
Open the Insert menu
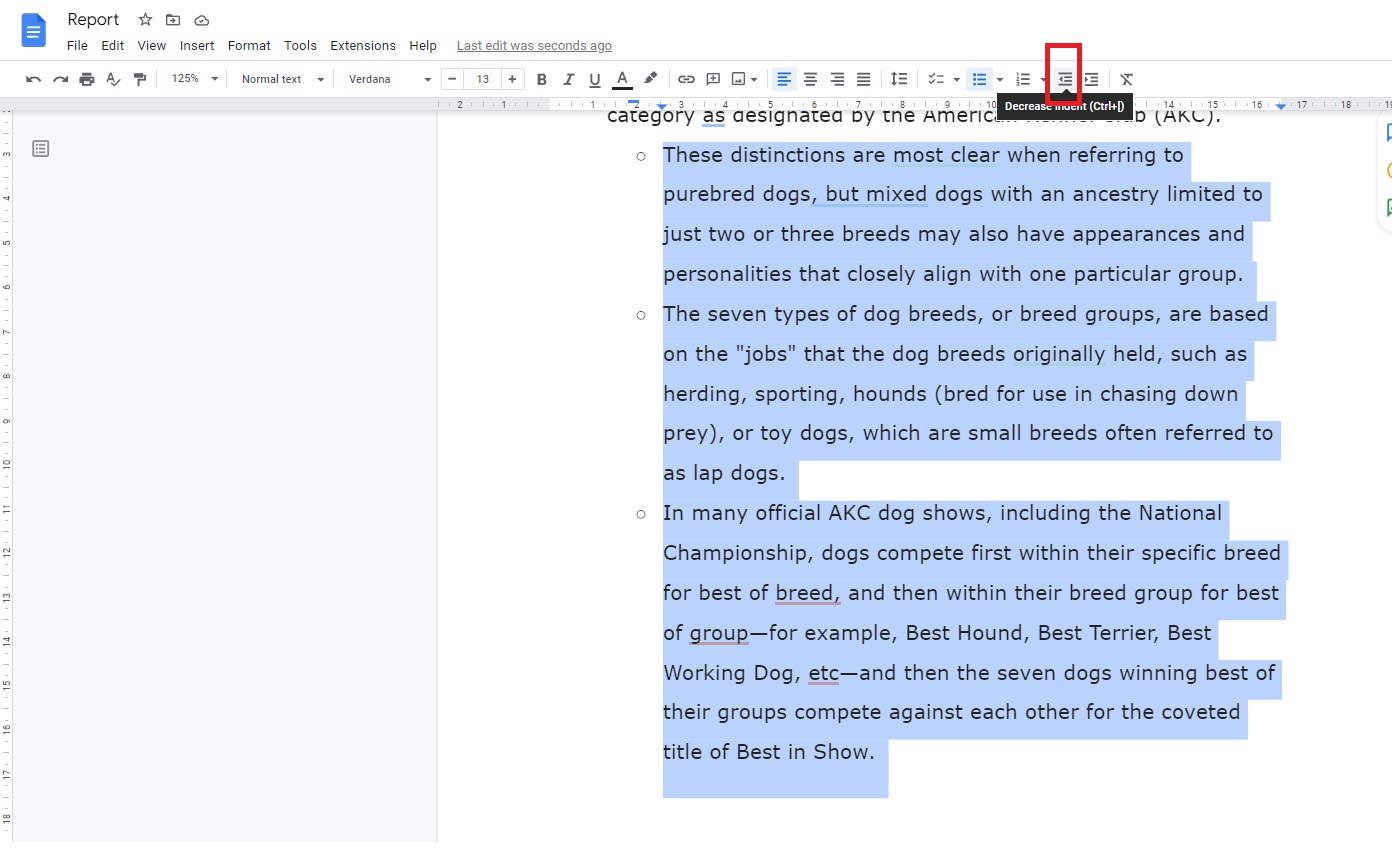197,46
